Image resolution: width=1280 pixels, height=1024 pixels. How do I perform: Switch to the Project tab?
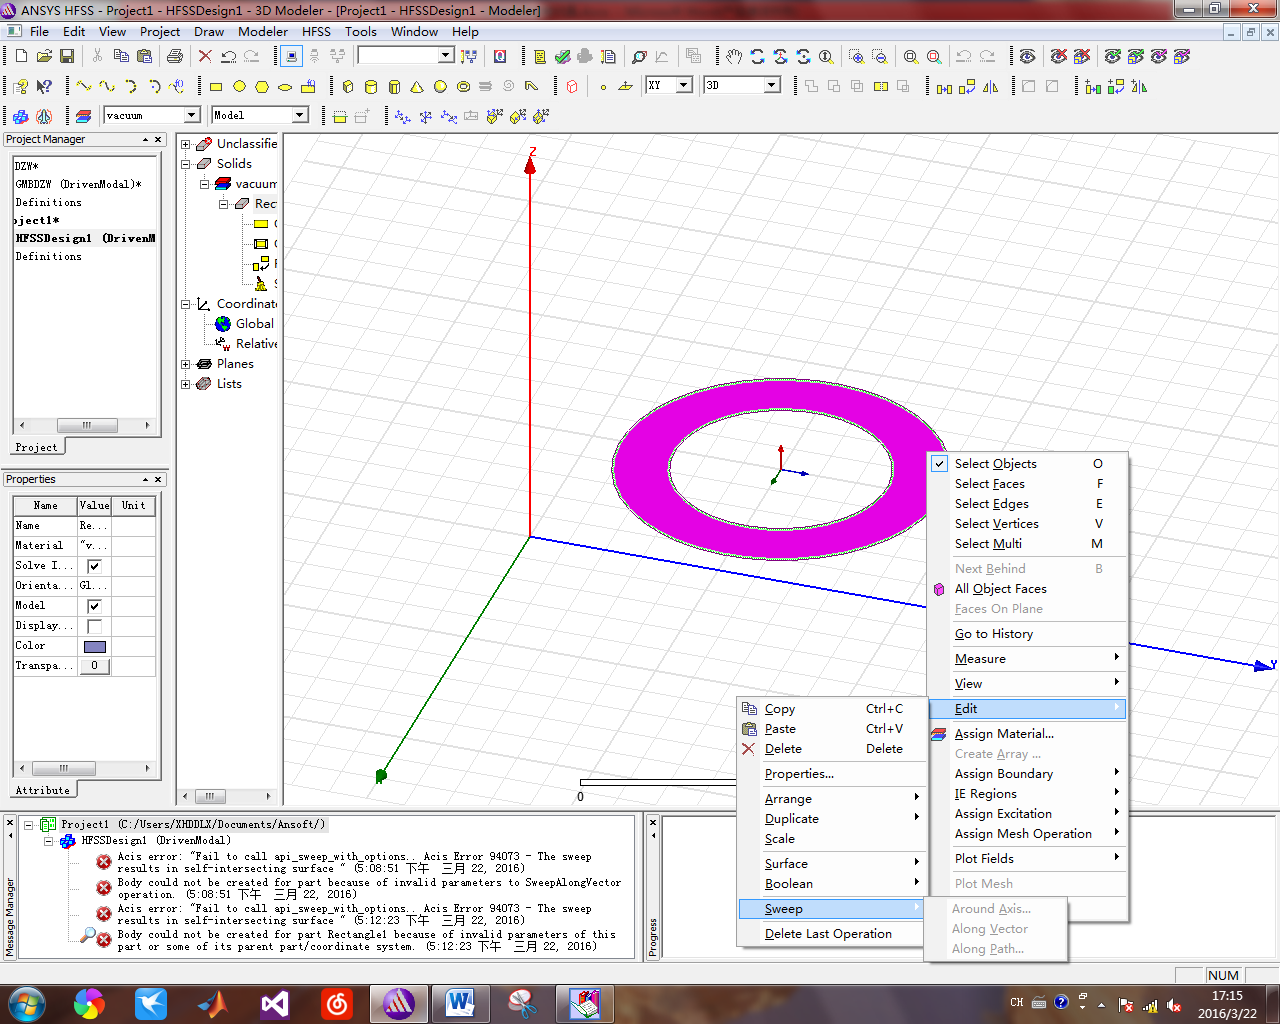[x=37, y=447]
